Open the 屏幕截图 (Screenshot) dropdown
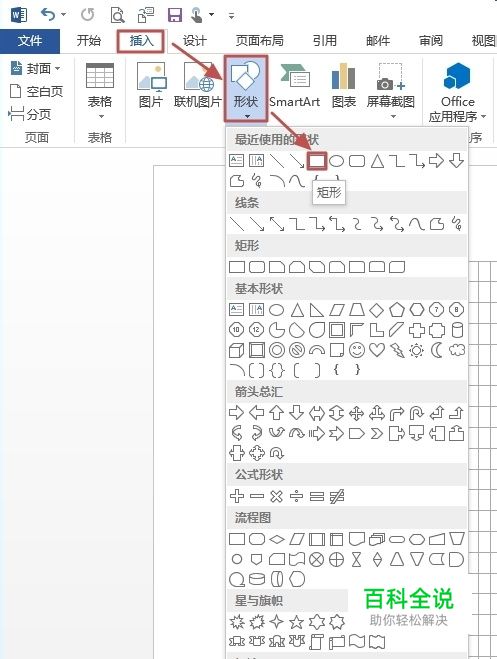The width and height of the screenshot is (497, 659). coord(391,90)
